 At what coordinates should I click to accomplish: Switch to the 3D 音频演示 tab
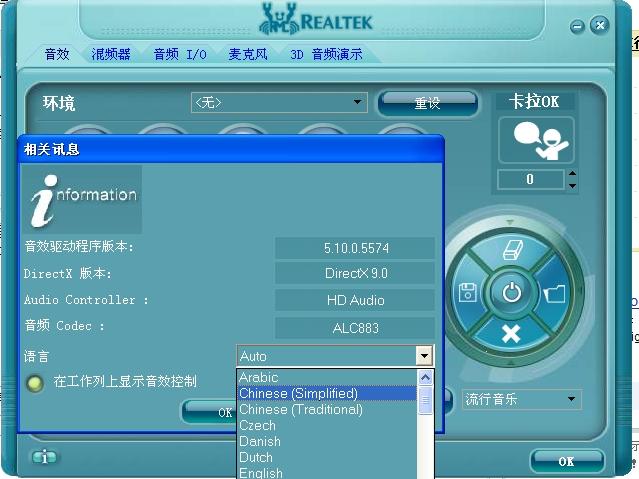click(326, 54)
